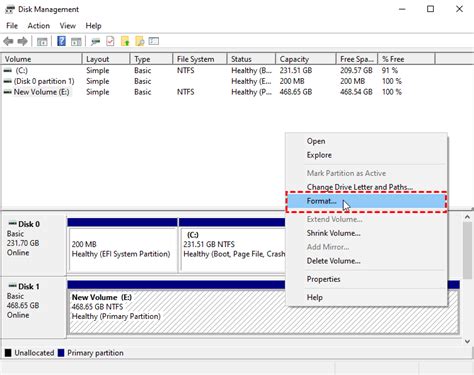The image size is (474, 375).
Task: Click the drive-with-magnifier toolbar icon
Action: click(x=96, y=42)
